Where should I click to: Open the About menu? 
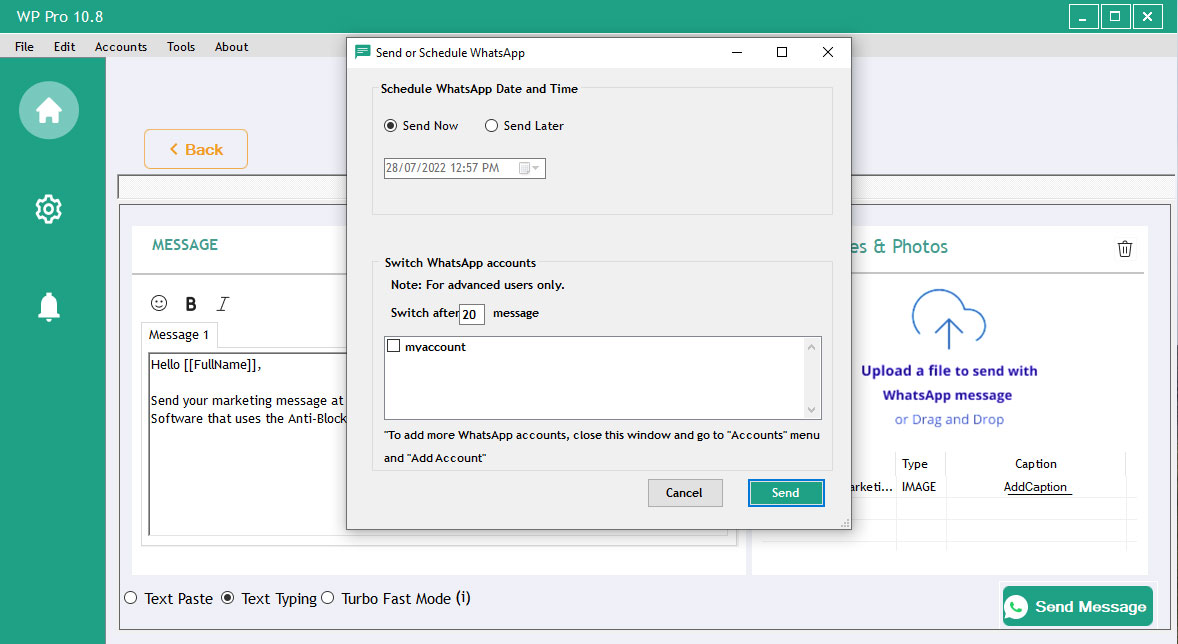click(x=231, y=47)
